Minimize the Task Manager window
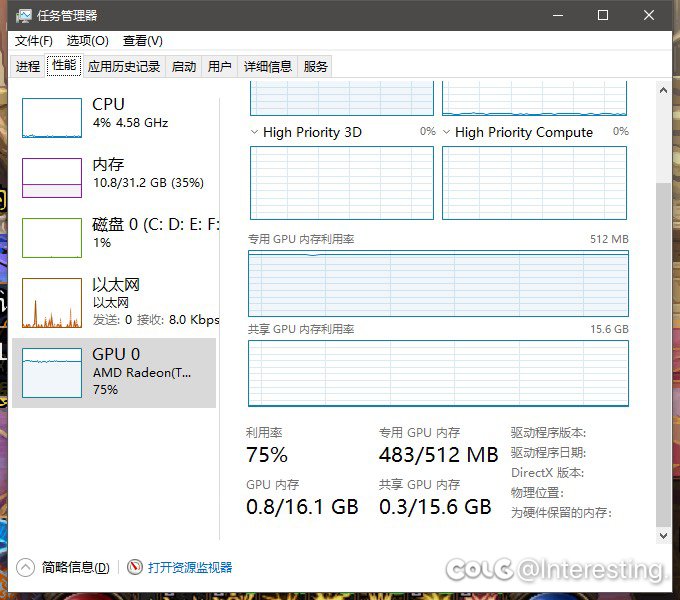Image resolution: width=680 pixels, height=600 pixels. tap(558, 15)
